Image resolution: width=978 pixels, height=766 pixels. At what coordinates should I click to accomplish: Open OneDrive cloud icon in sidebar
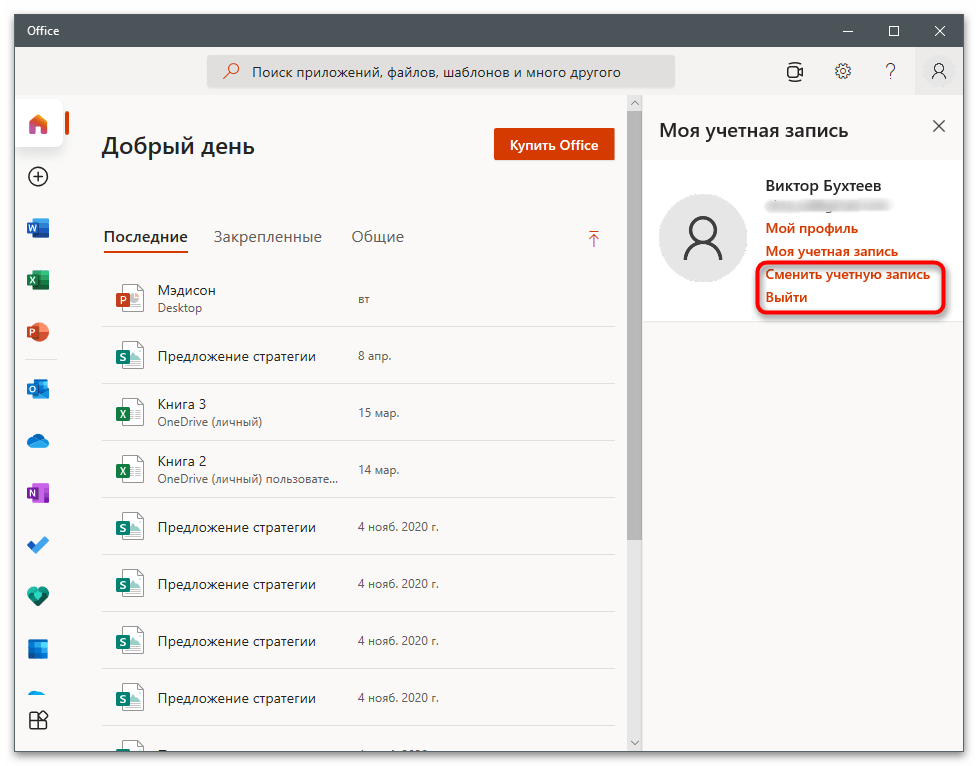[38, 442]
